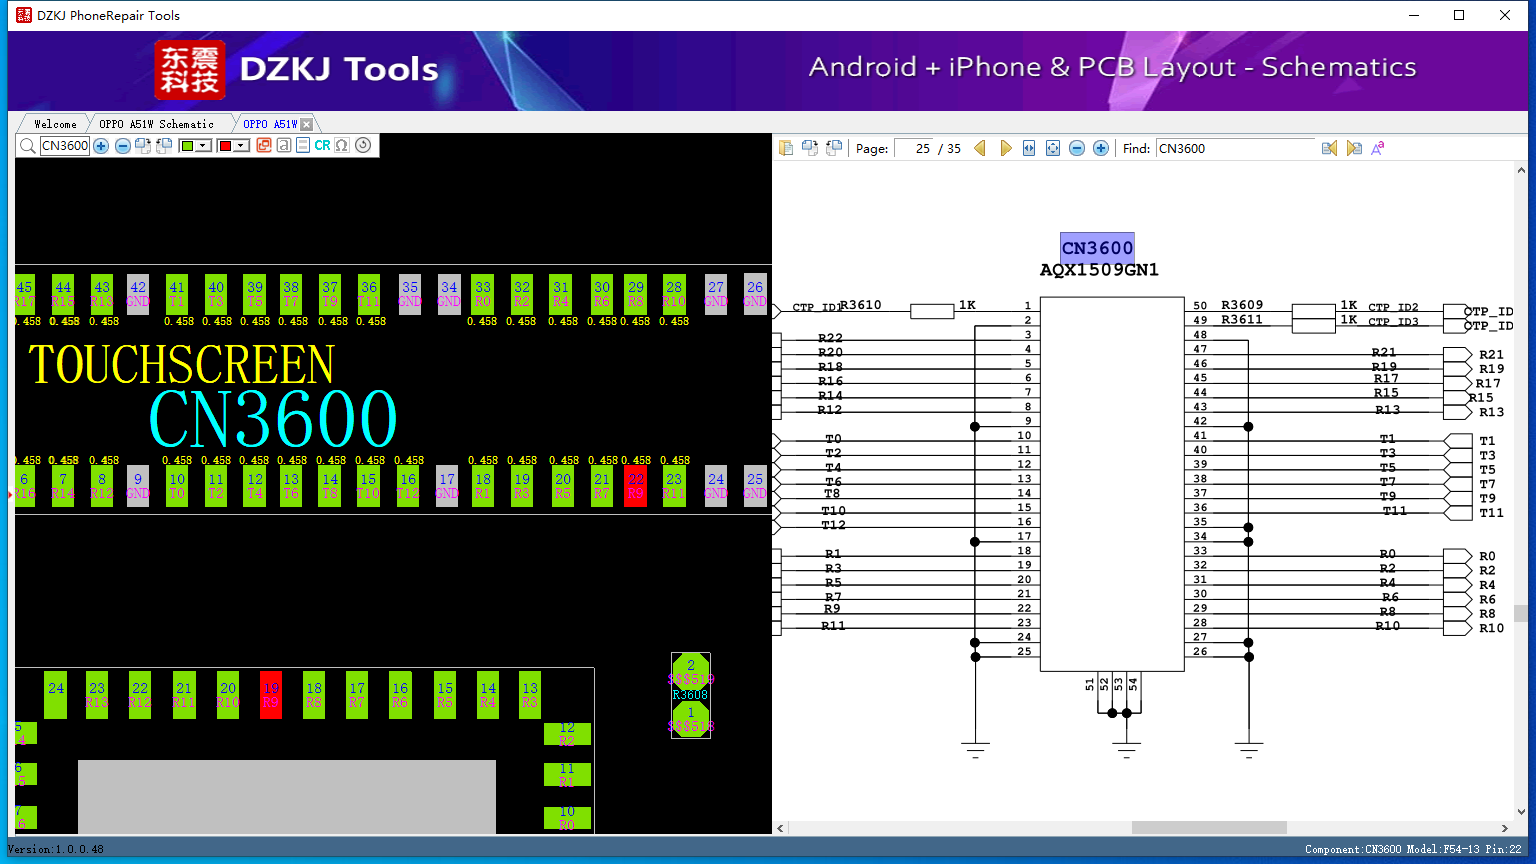
Task: Click the large cyan CN3600 PCB label
Action: (x=273, y=419)
